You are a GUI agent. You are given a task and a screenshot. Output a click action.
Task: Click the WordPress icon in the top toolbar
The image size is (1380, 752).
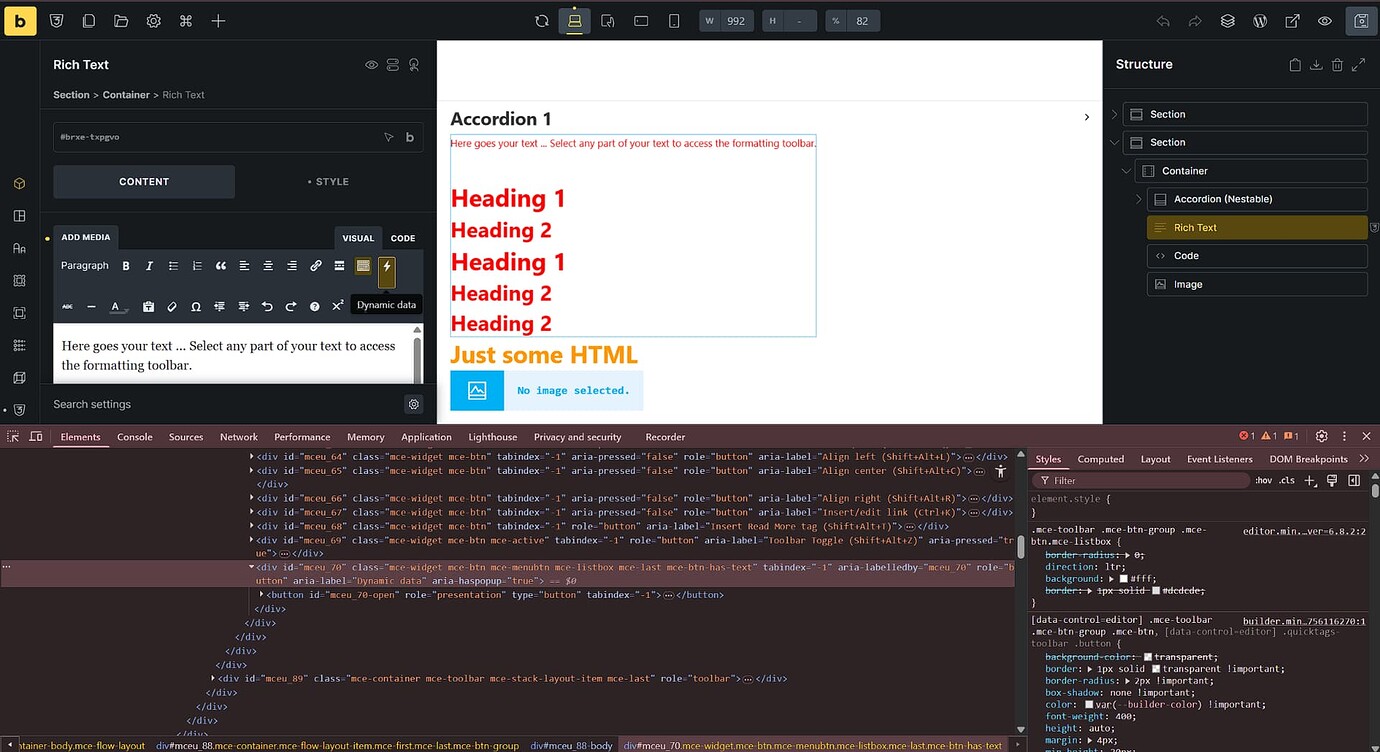pyautogui.click(x=1259, y=20)
